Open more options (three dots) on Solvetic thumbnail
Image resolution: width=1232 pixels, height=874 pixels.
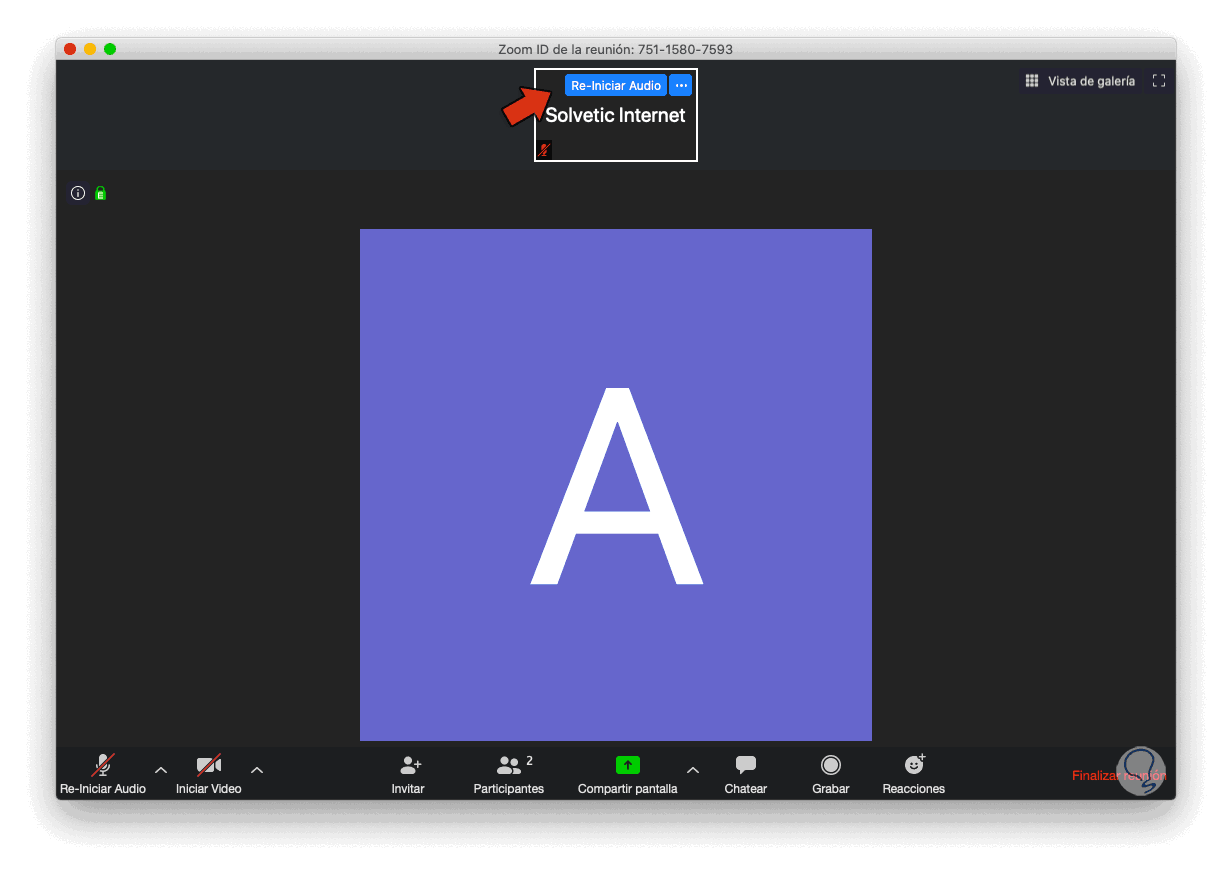[x=681, y=86]
